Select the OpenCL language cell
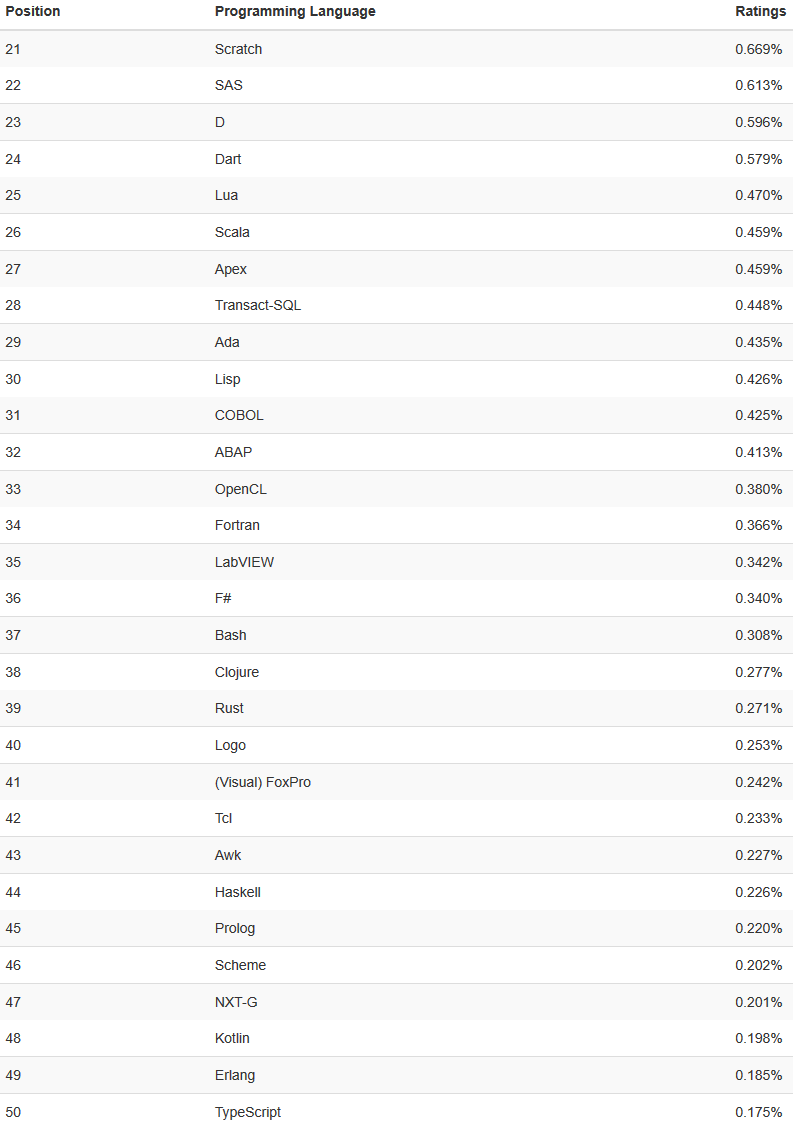793x1130 pixels. (x=241, y=489)
